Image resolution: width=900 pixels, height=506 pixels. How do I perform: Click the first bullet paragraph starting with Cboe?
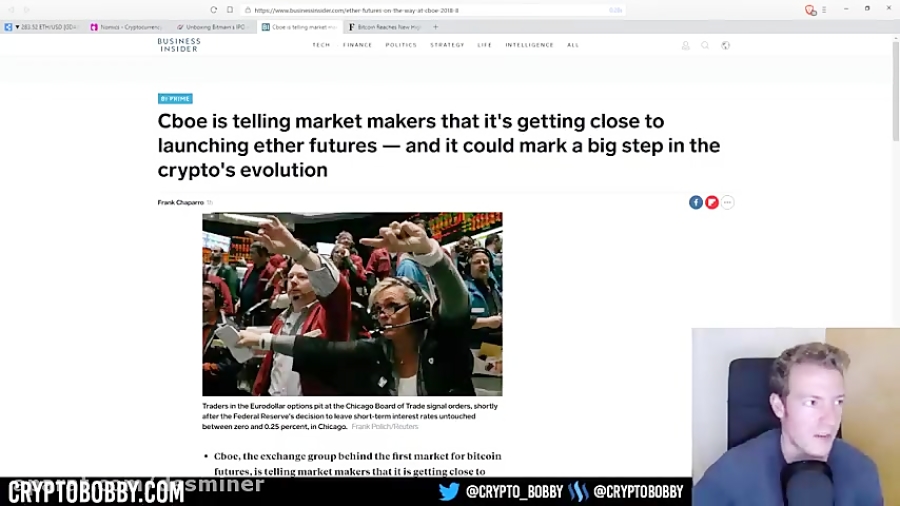[x=357, y=464]
